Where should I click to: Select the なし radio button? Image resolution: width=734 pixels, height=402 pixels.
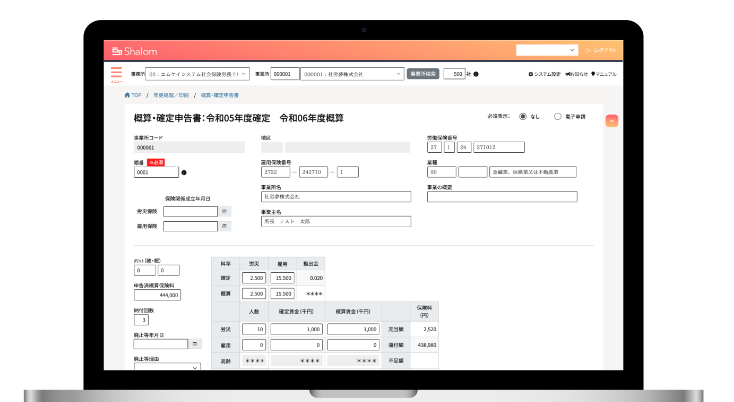pyautogui.click(x=523, y=117)
